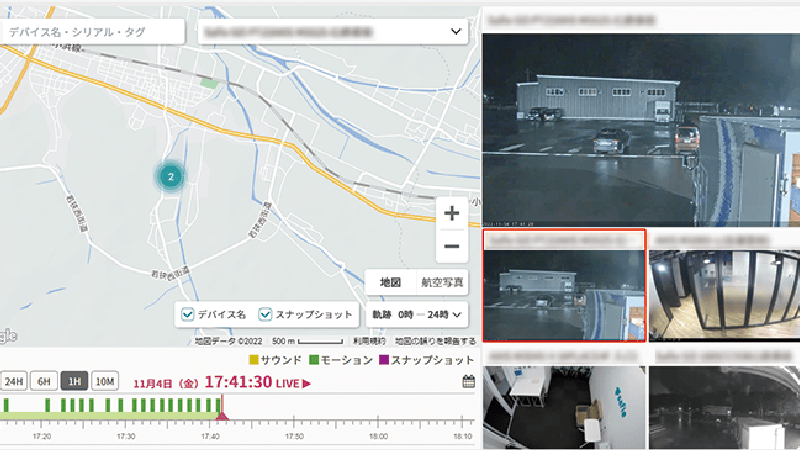Click the 17:41:30 current time display
Image resolution: width=800 pixels, height=450 pixels.
(238, 382)
